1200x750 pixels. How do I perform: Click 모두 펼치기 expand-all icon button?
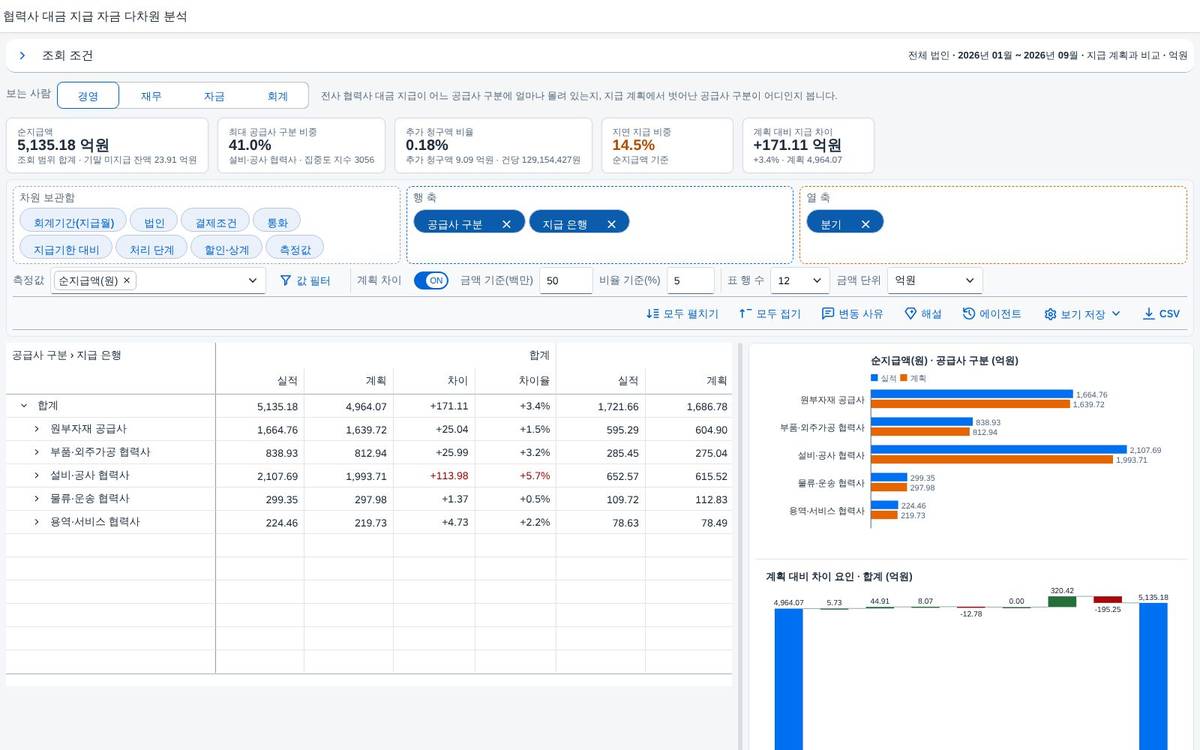(x=683, y=314)
